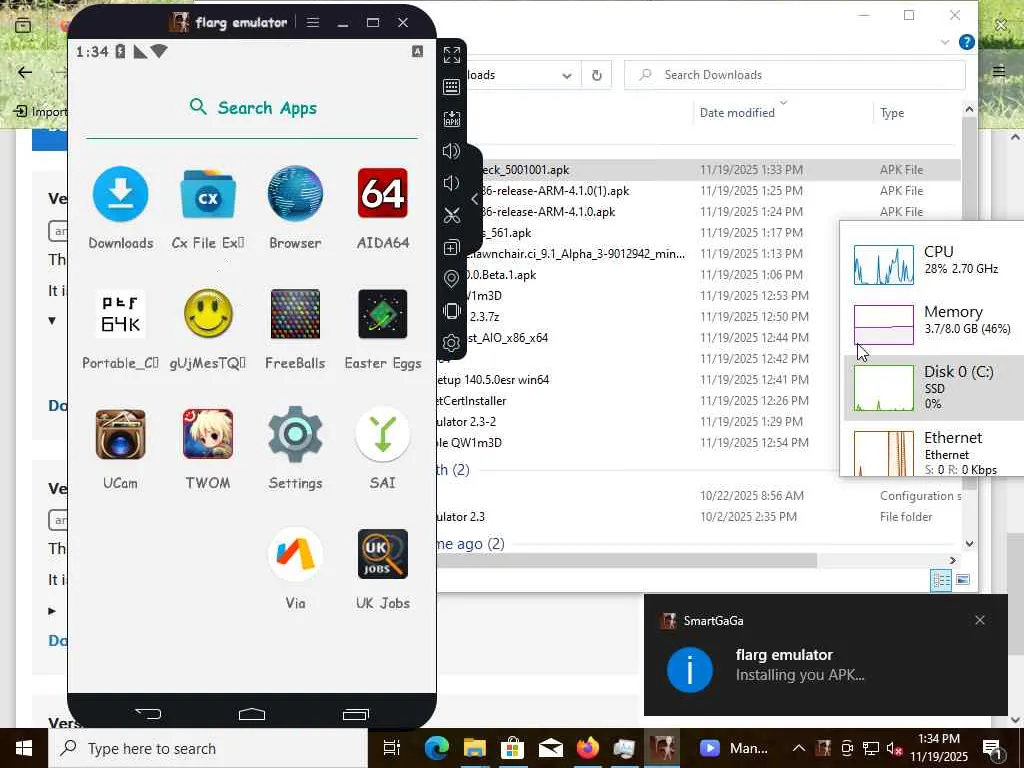The width and height of the screenshot is (1024, 768).
Task: Launch the UK Jobs app
Action: pyautogui.click(x=383, y=554)
